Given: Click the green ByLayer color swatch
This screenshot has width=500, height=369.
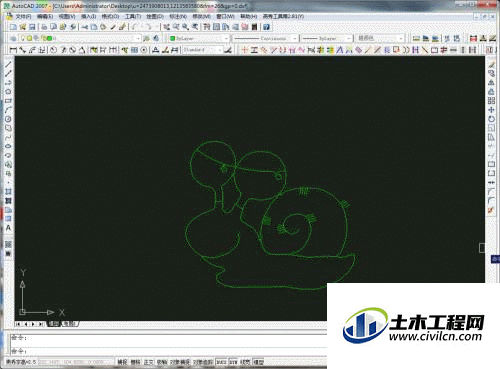Looking at the screenshot, I should [x=172, y=39].
